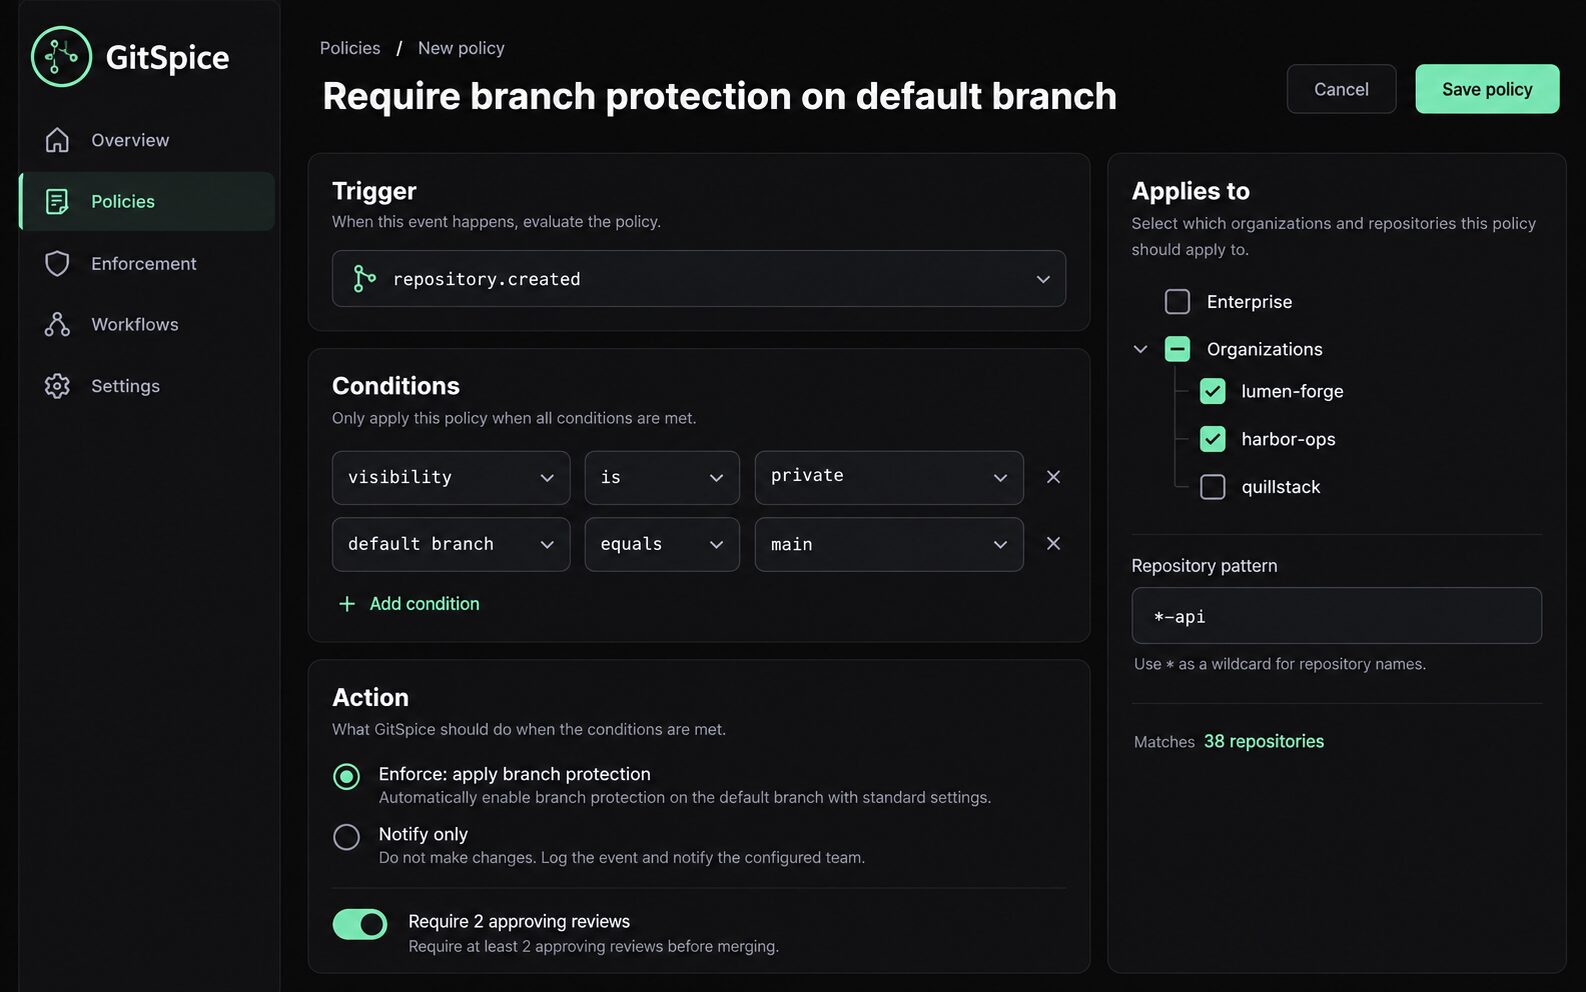Viewport: 1586px width, 992px height.
Task: Click the GitSpice logo icon
Action: click(x=61, y=57)
